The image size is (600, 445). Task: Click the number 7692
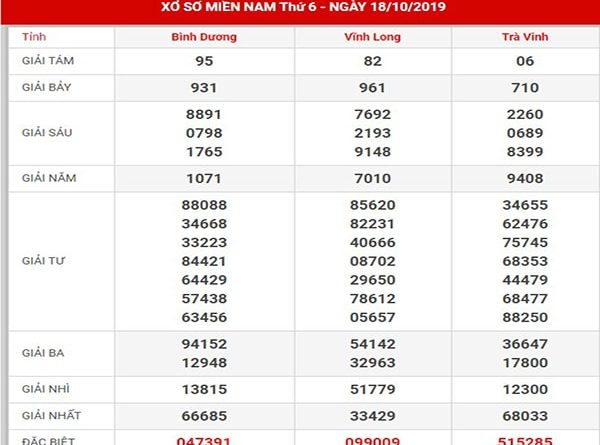[372, 114]
